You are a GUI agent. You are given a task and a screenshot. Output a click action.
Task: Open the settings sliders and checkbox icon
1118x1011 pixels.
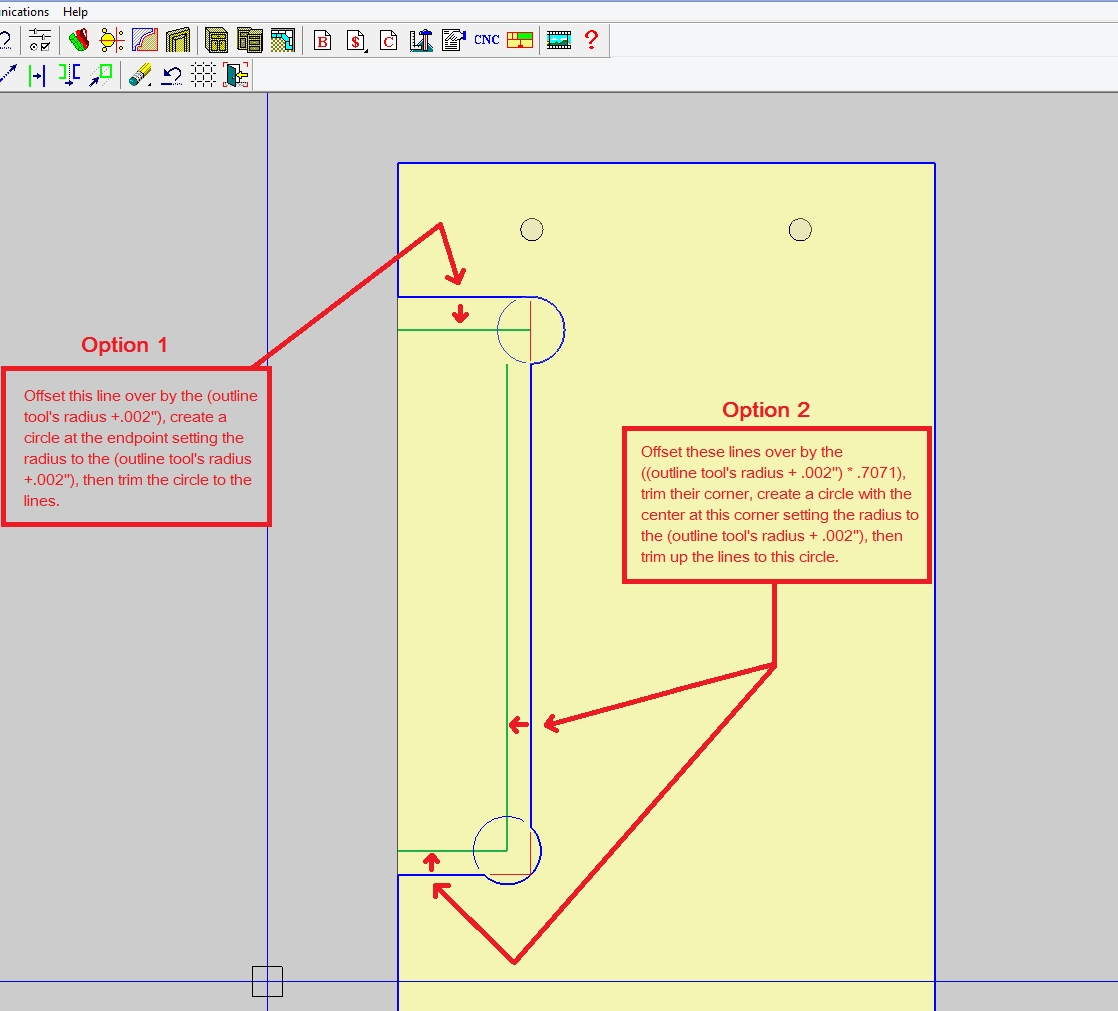[40, 40]
